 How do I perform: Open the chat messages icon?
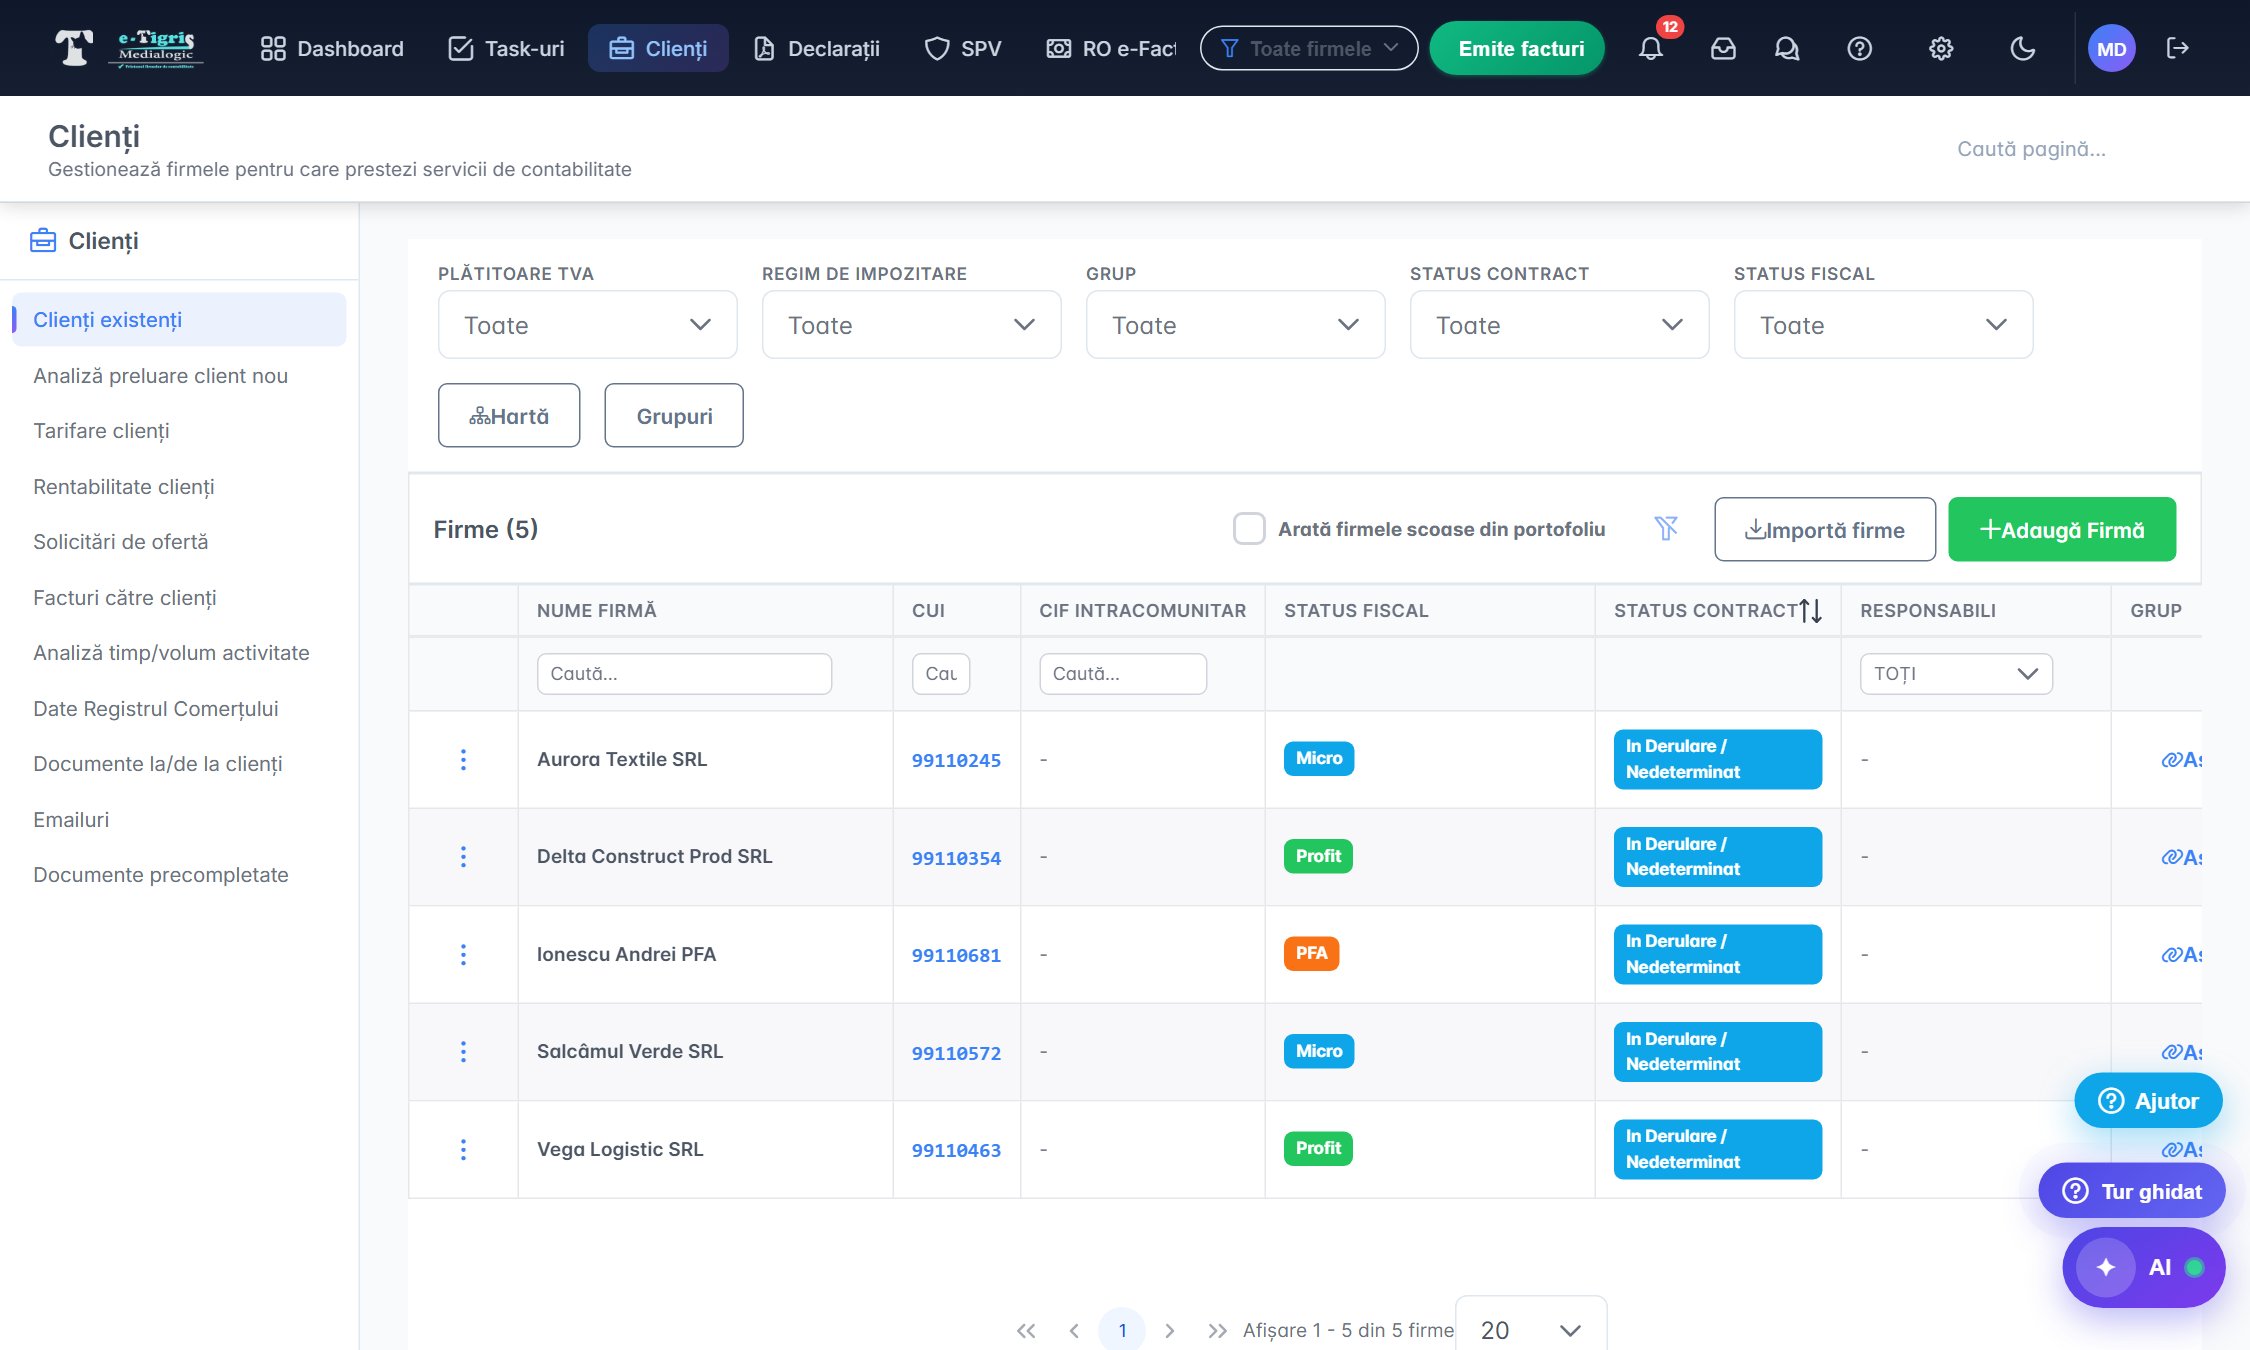point(1787,48)
